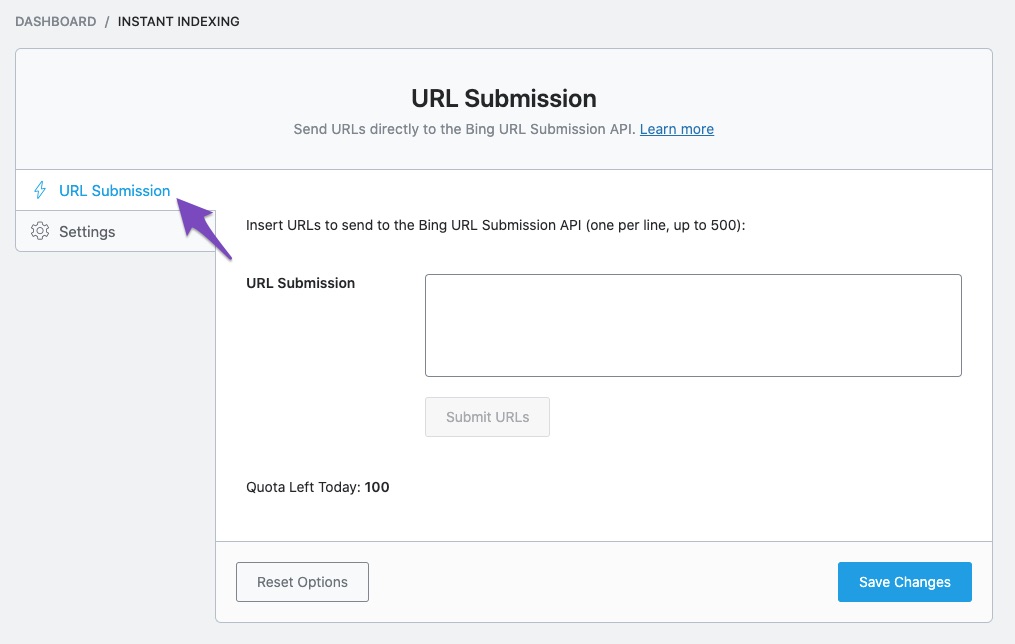Select the Instant Indexing breadcrumb
This screenshot has width=1015, height=644.
(x=179, y=21)
